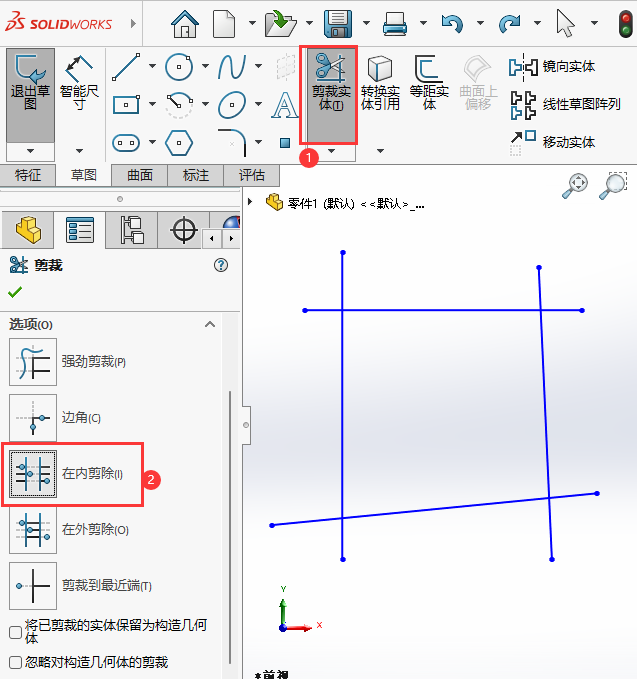Create a new document
637x679 pixels.
(224, 23)
